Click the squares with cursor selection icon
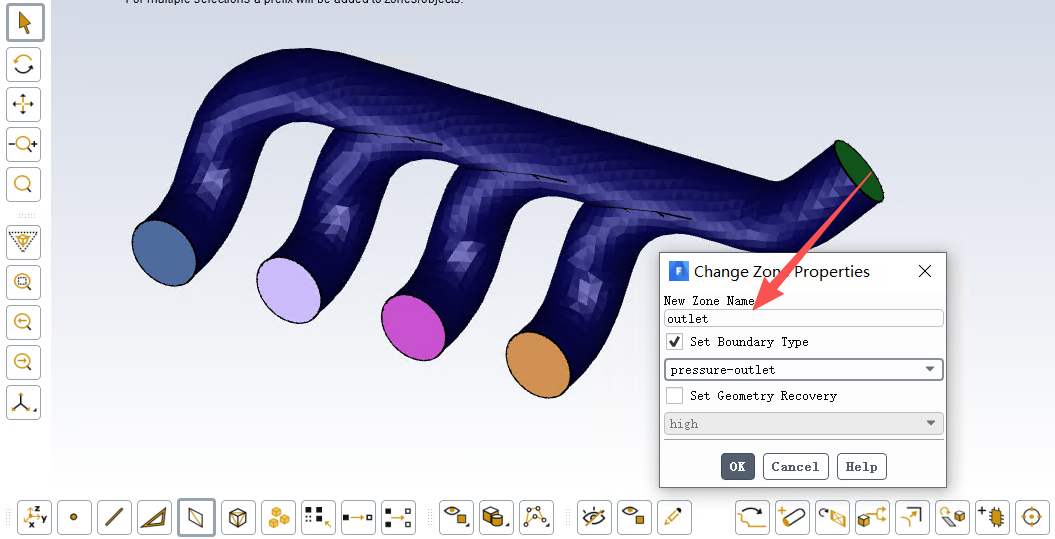Viewport: 1055px width, 539px height. tap(318, 517)
